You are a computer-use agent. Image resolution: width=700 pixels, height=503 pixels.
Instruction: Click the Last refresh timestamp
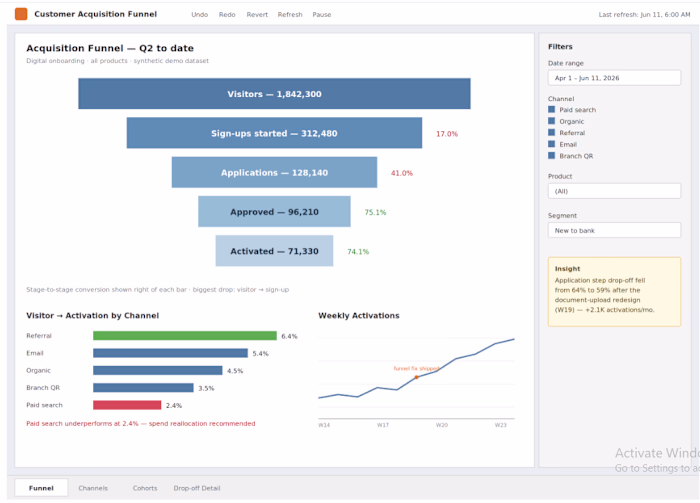(x=644, y=15)
